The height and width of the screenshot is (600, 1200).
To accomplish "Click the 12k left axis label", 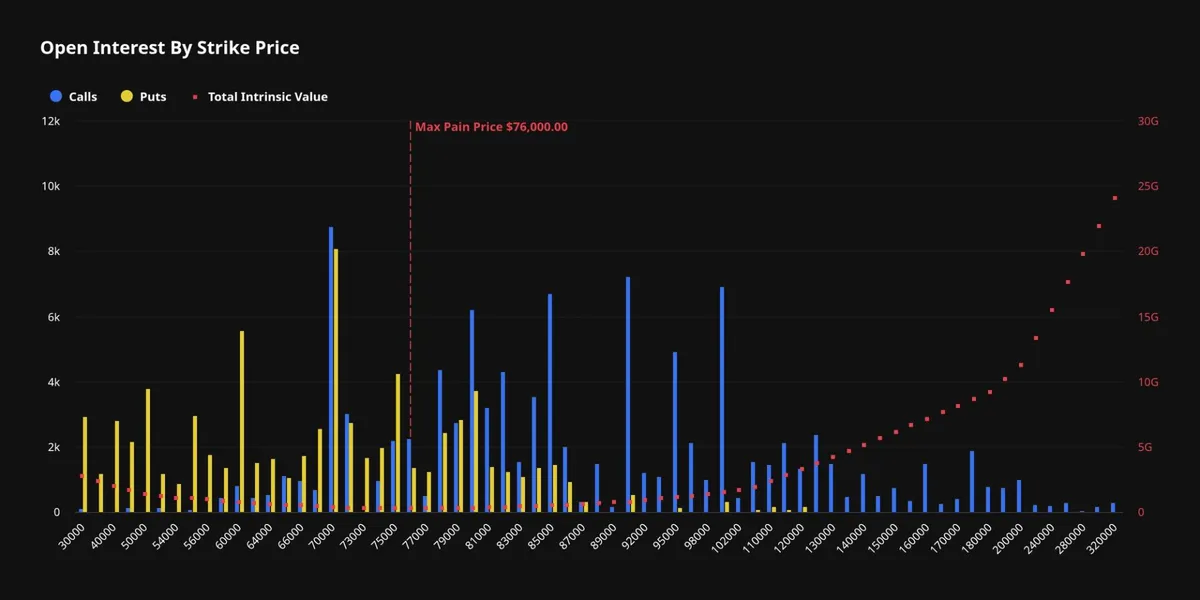I will pos(50,121).
